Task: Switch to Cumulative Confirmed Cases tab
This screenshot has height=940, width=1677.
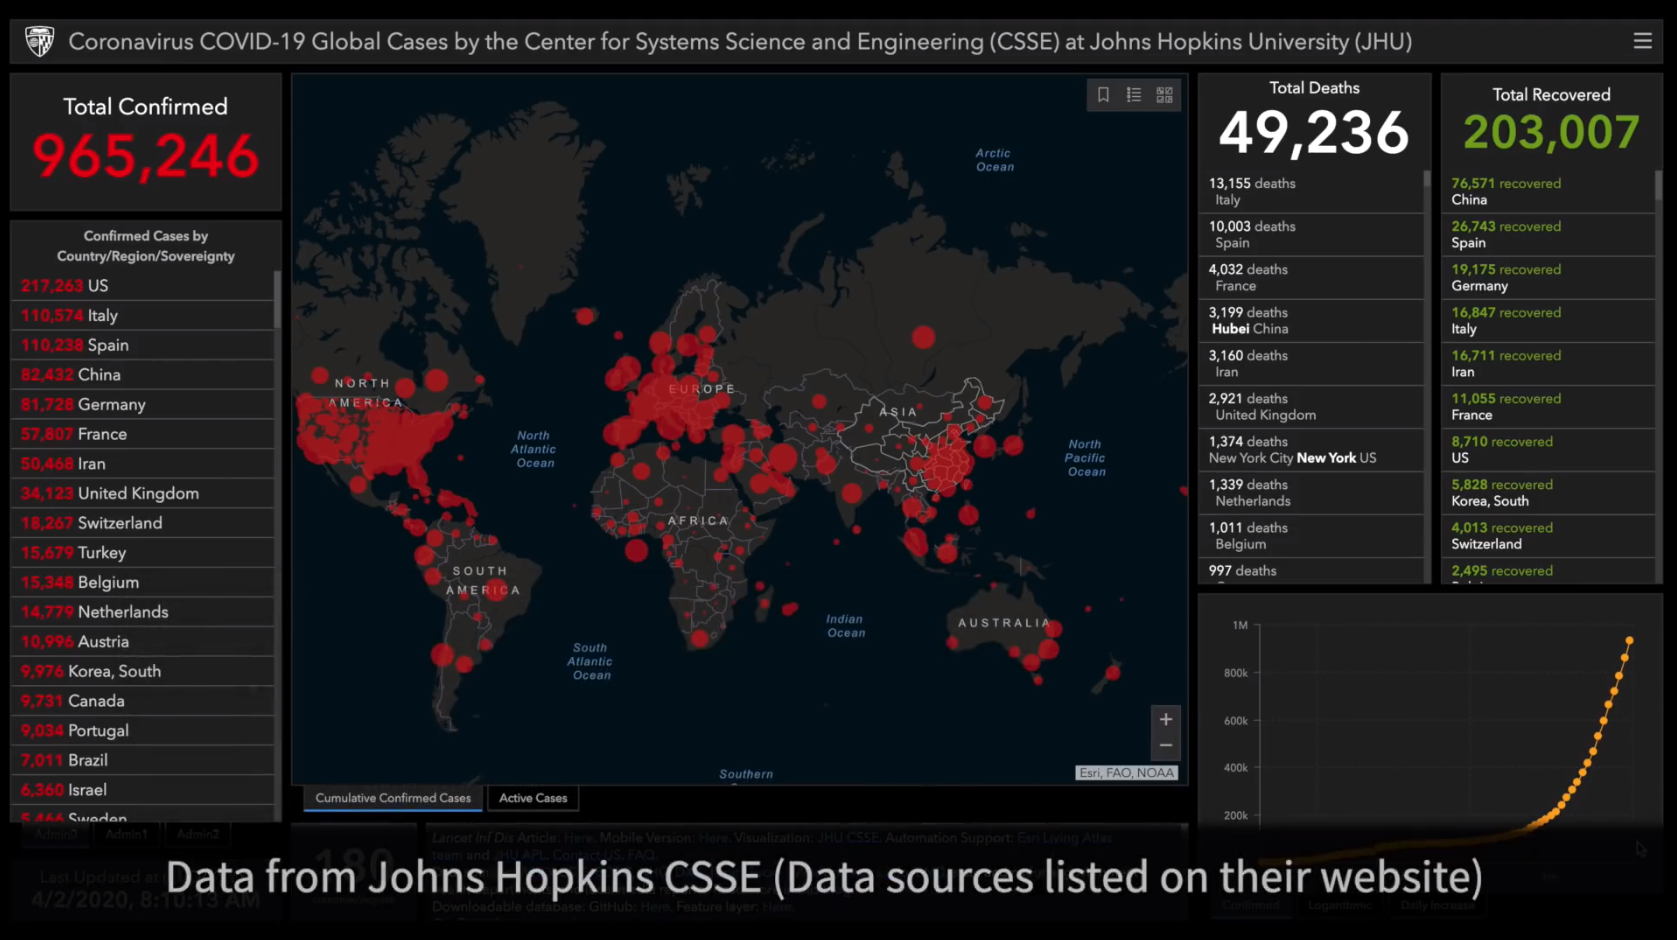Action: pyautogui.click(x=393, y=798)
